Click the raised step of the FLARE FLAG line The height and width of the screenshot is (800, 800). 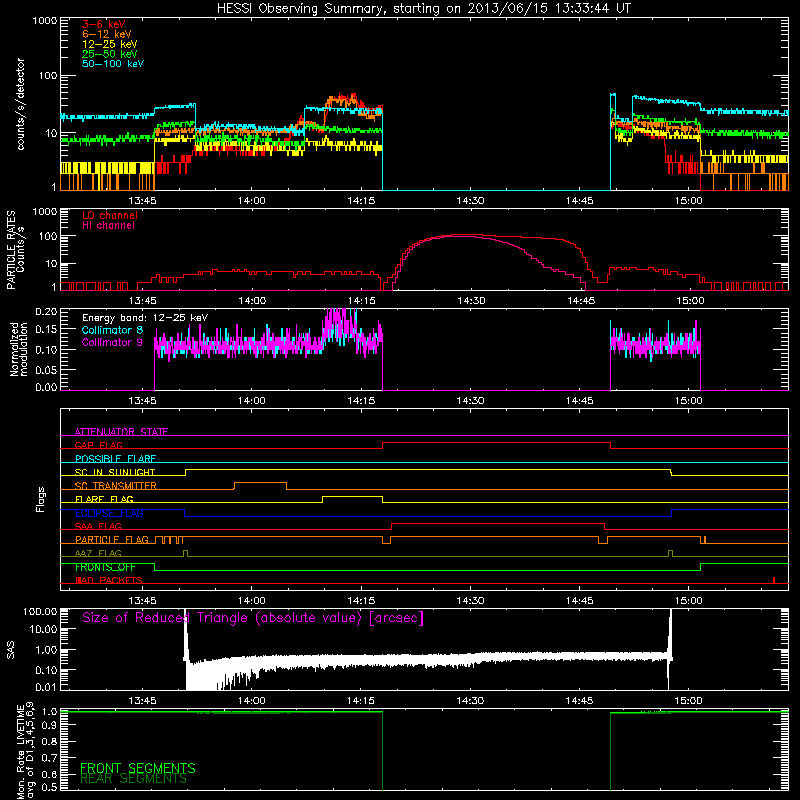(352, 496)
